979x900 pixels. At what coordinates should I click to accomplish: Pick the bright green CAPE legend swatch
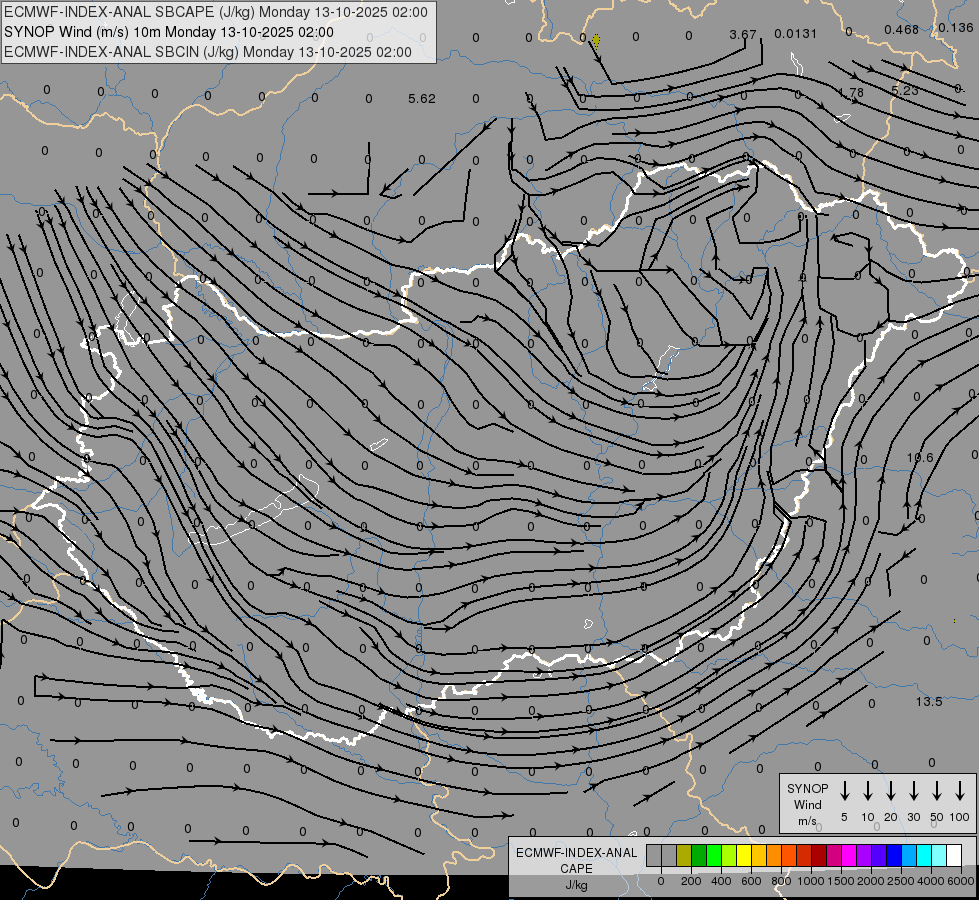coord(714,855)
